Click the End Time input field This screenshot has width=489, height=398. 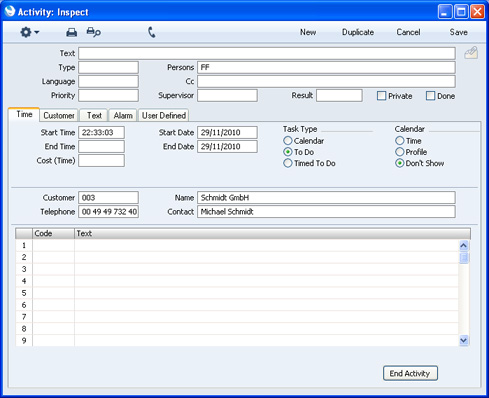tap(102, 146)
